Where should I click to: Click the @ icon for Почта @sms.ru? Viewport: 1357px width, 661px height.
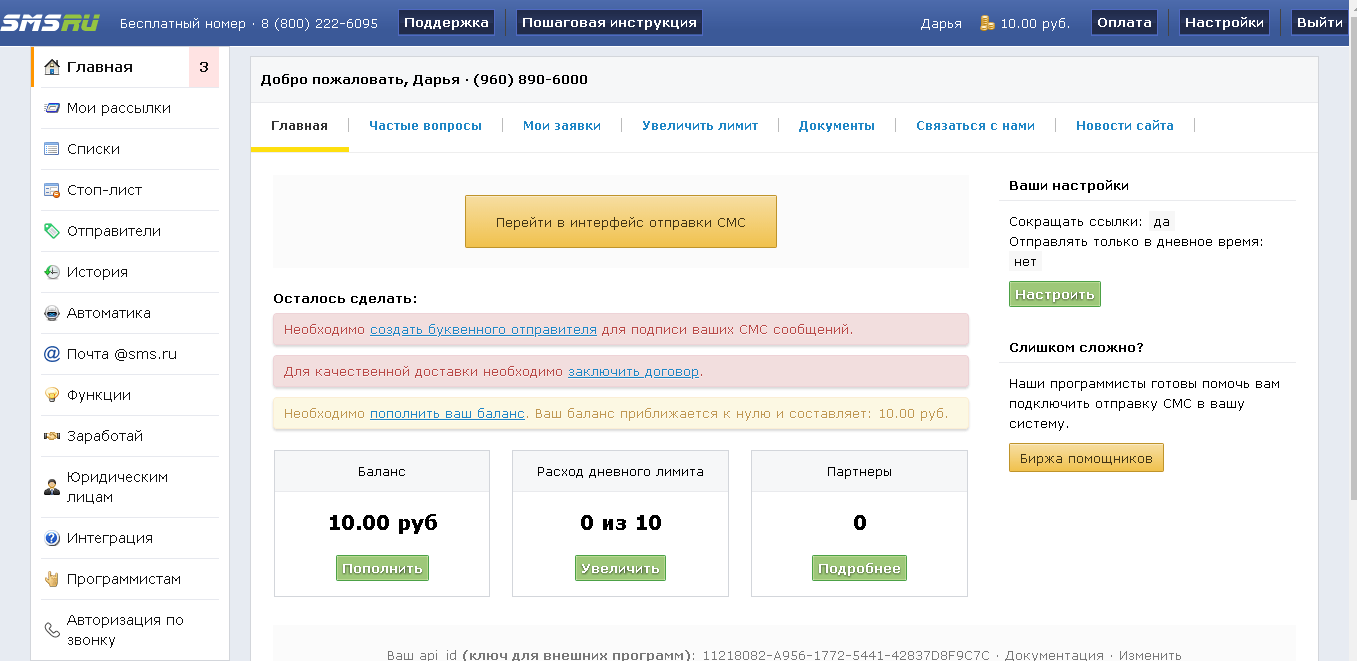coord(52,354)
